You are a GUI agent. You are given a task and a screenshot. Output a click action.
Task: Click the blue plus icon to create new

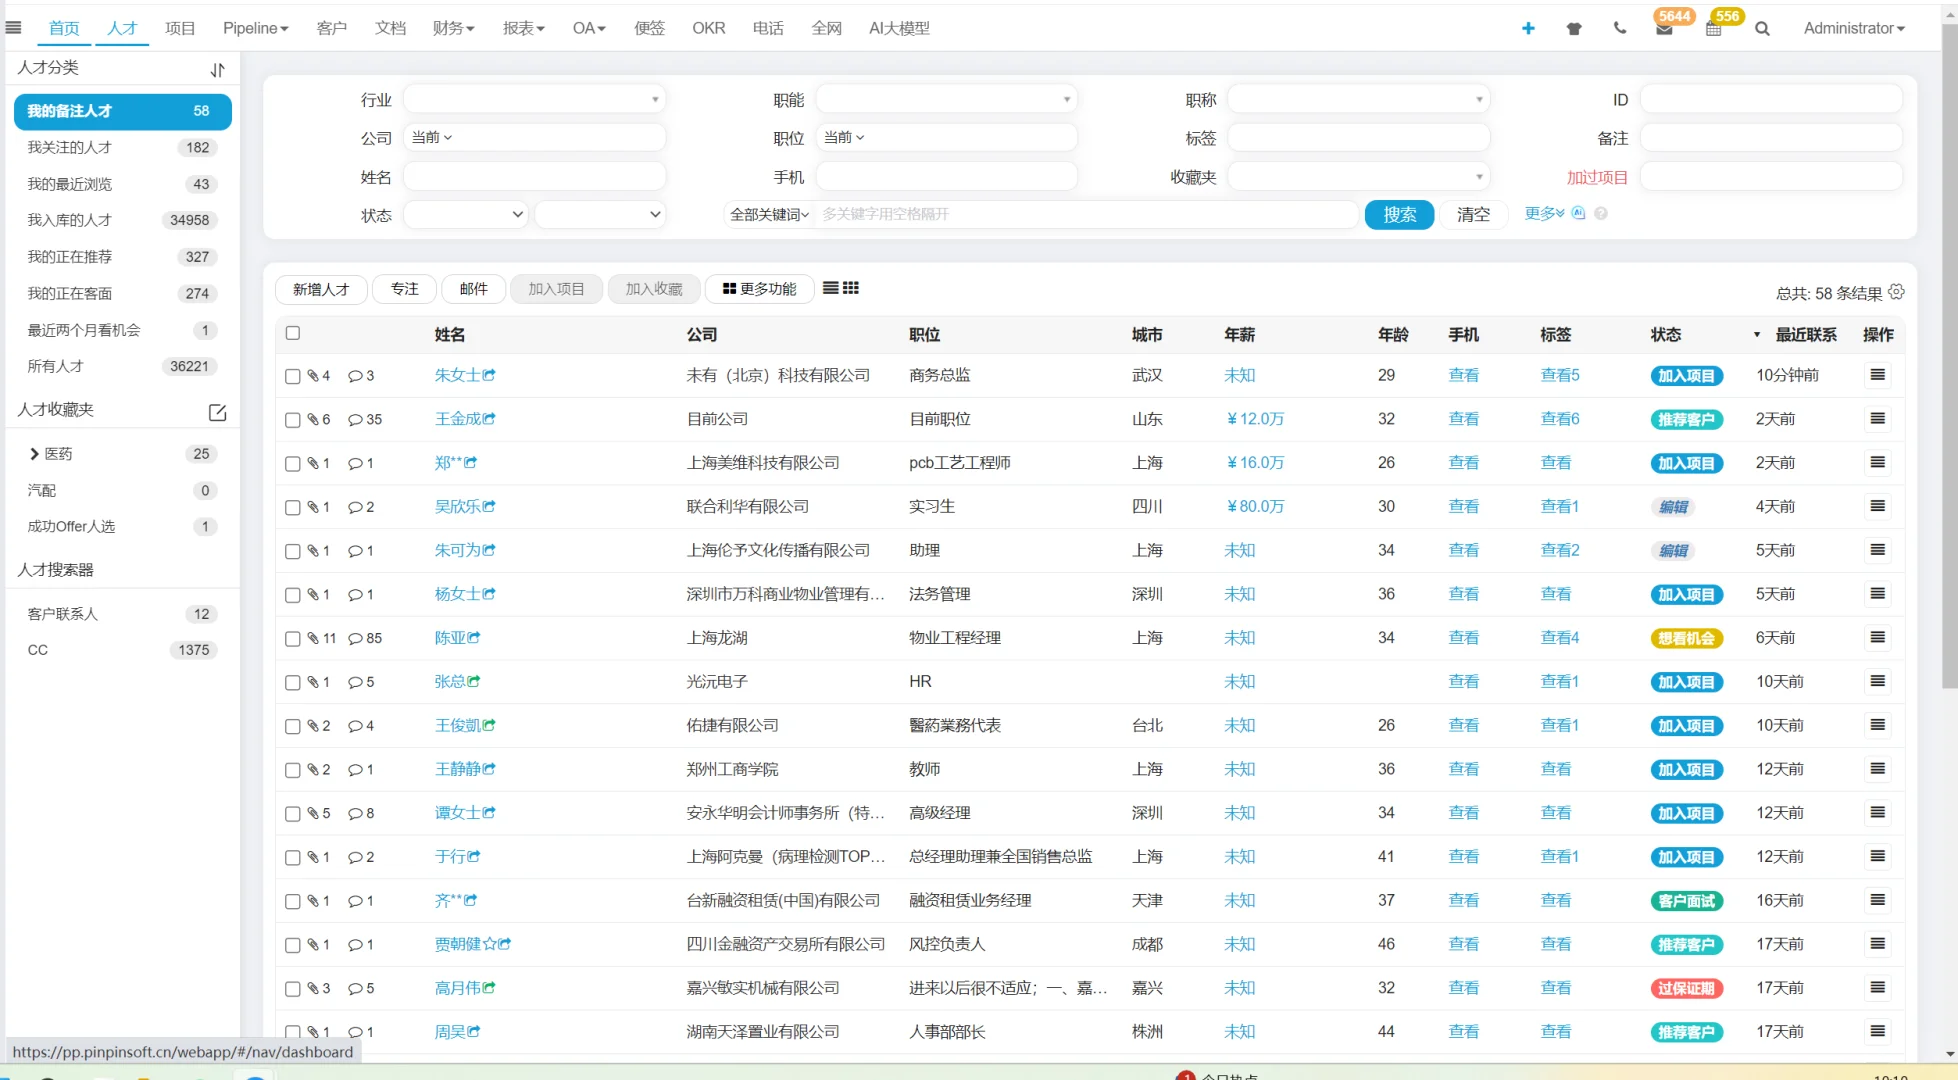(1528, 28)
